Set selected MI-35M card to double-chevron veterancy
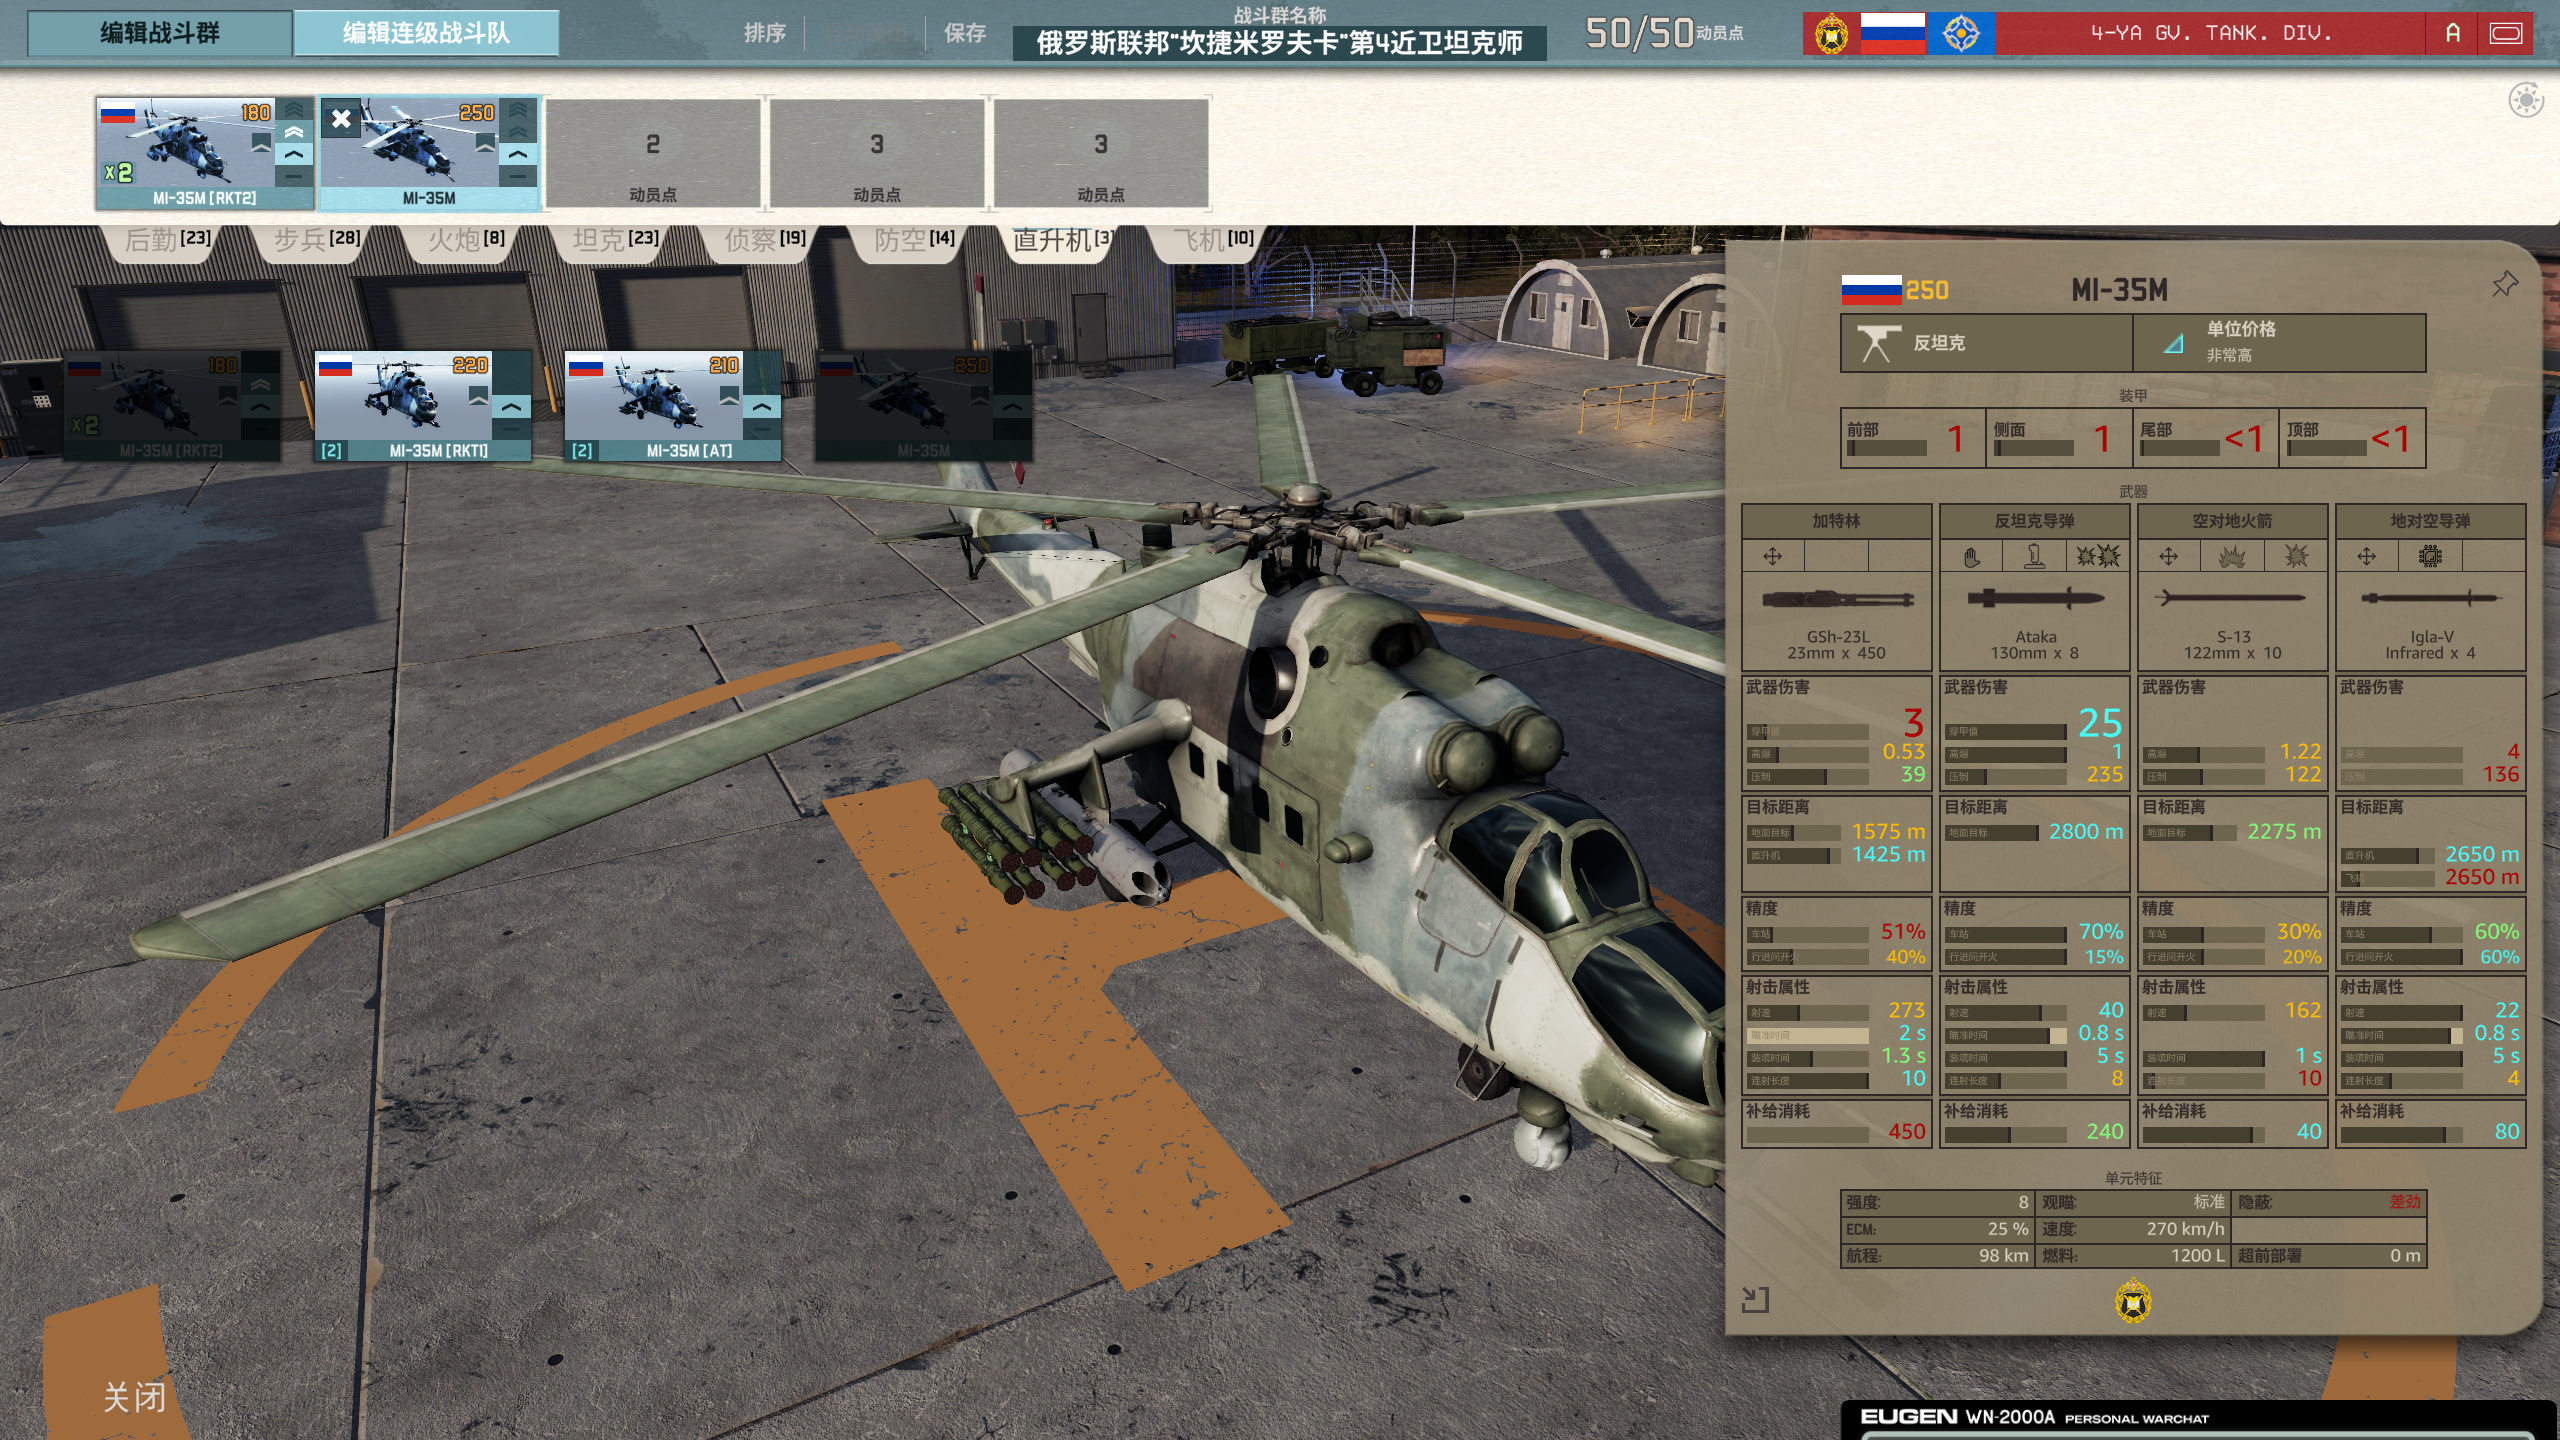2560x1440 pixels. (x=518, y=133)
